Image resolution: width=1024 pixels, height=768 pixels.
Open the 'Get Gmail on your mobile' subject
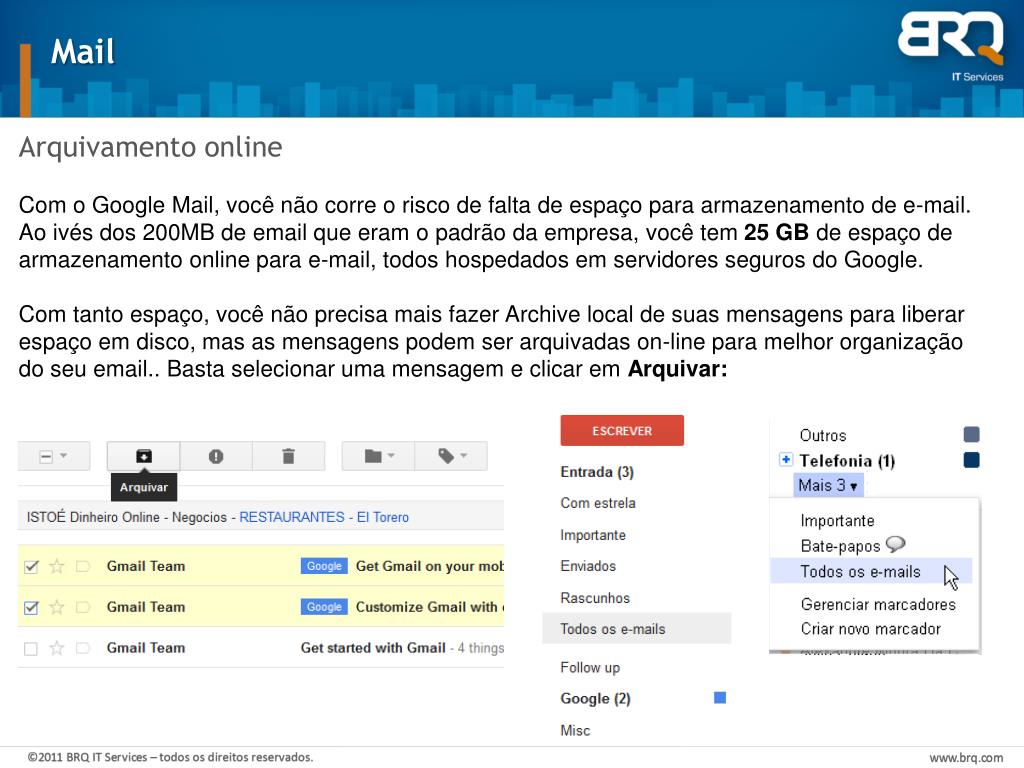coord(430,566)
